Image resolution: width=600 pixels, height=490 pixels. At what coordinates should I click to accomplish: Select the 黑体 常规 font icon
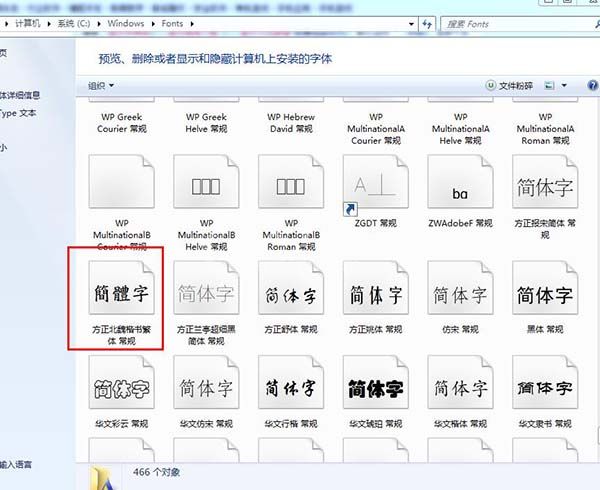coord(545,288)
